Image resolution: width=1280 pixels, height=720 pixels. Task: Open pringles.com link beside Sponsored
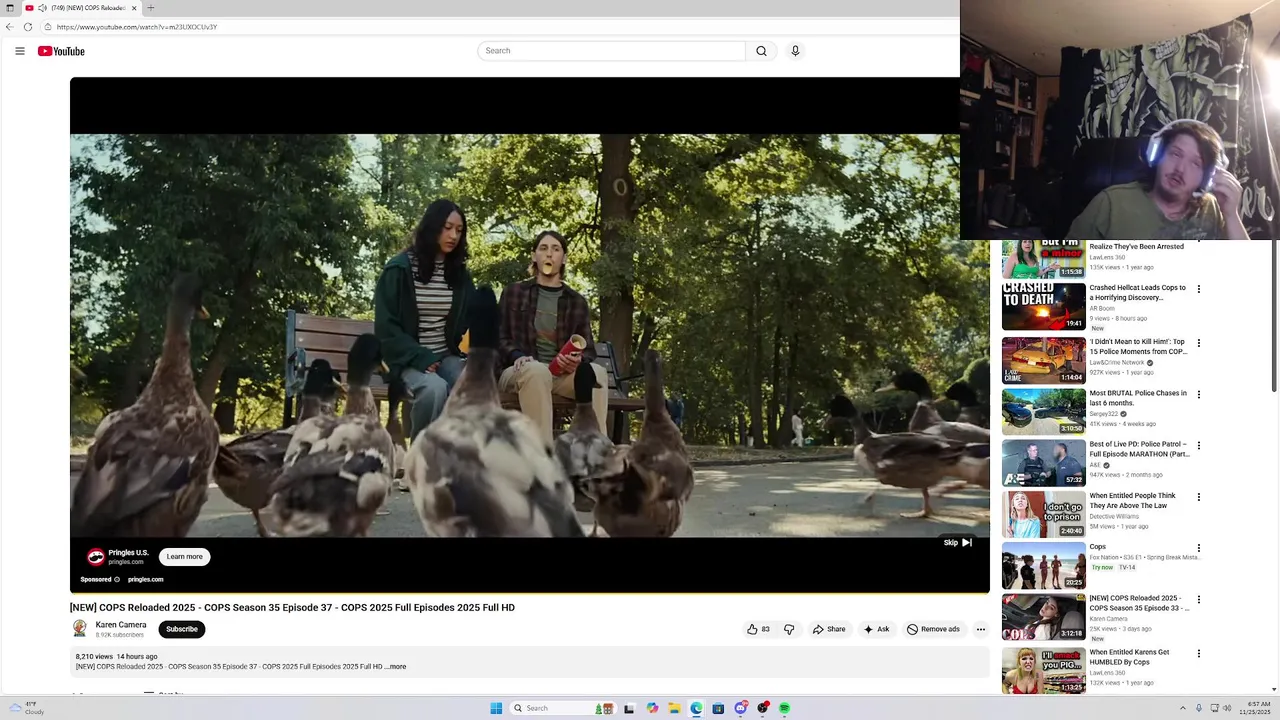145,580
